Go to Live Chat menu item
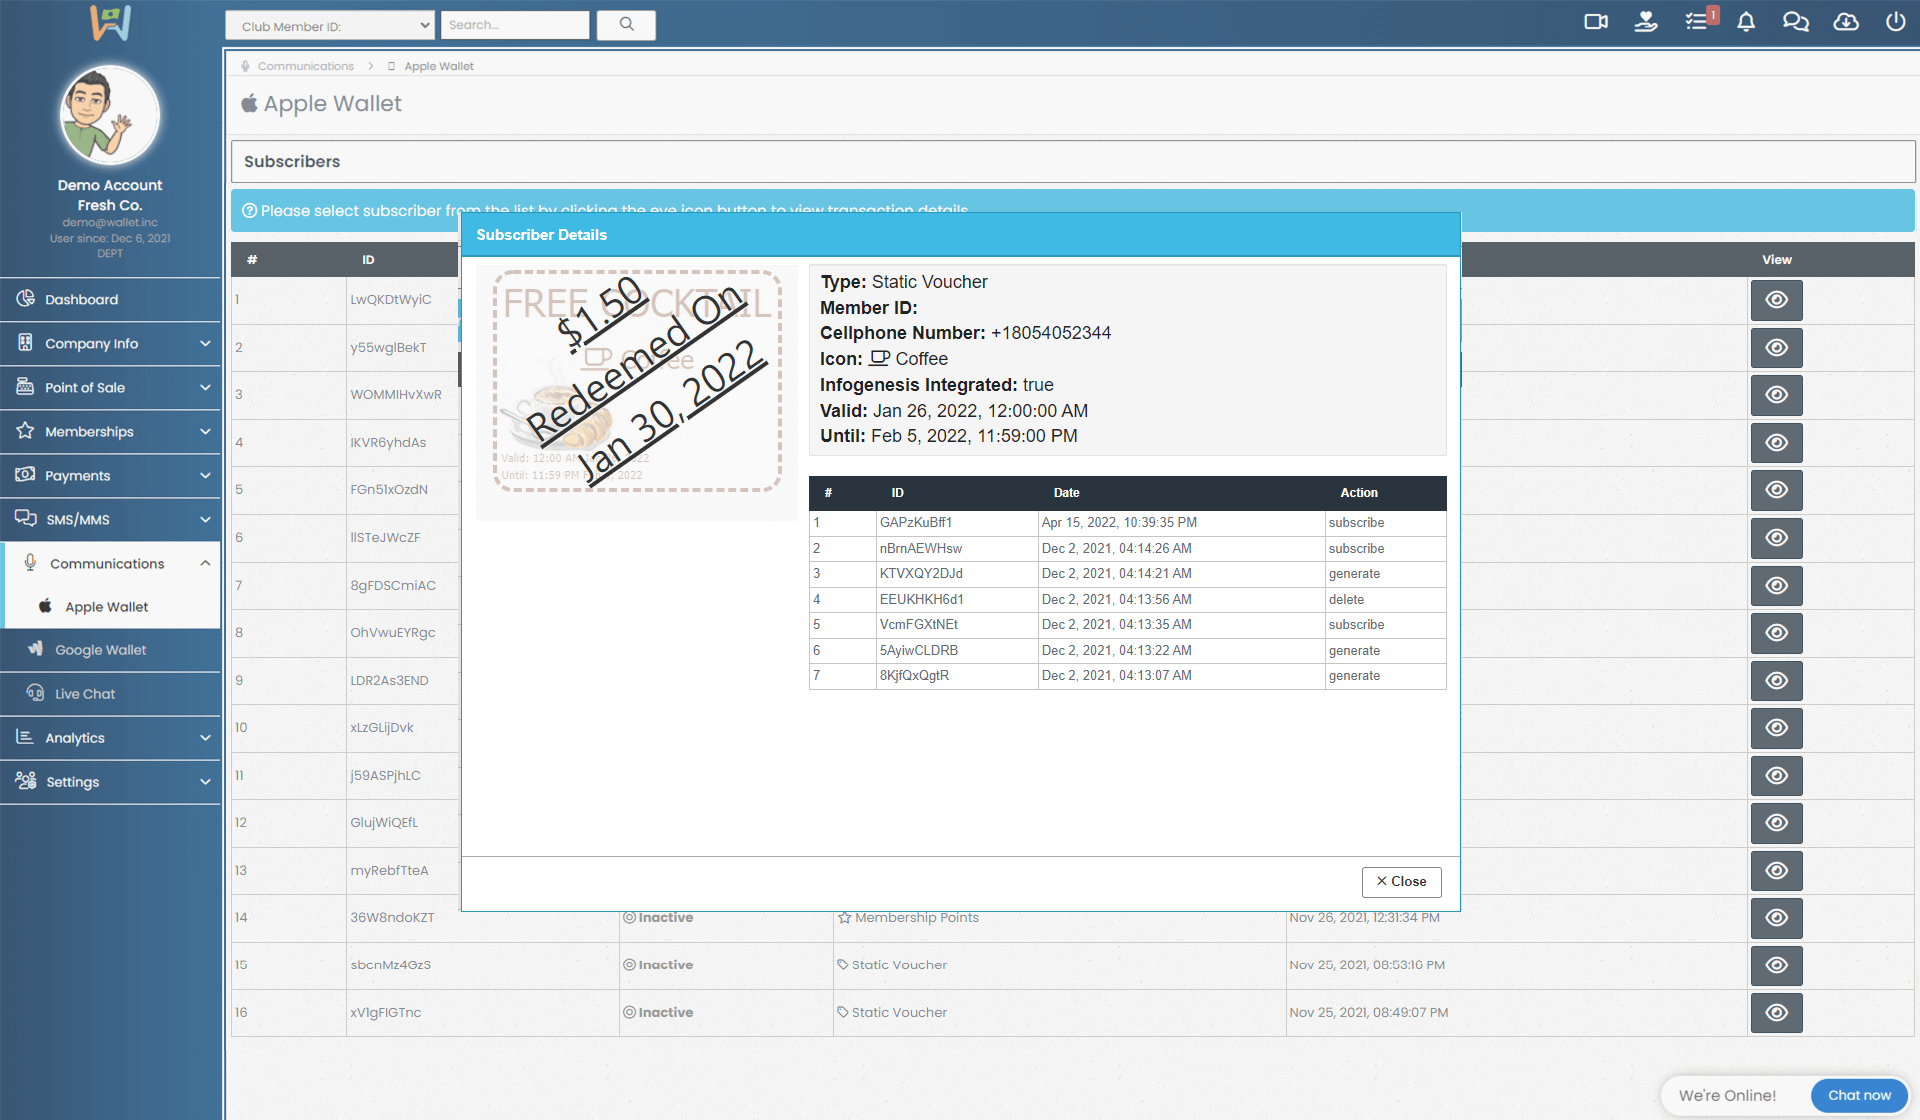1920x1120 pixels. 85,694
